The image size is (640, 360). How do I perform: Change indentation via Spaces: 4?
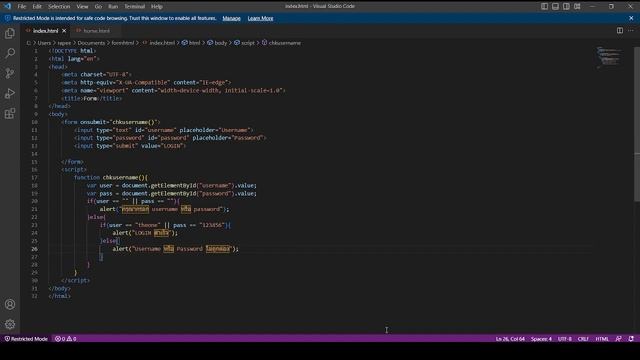pos(541,339)
